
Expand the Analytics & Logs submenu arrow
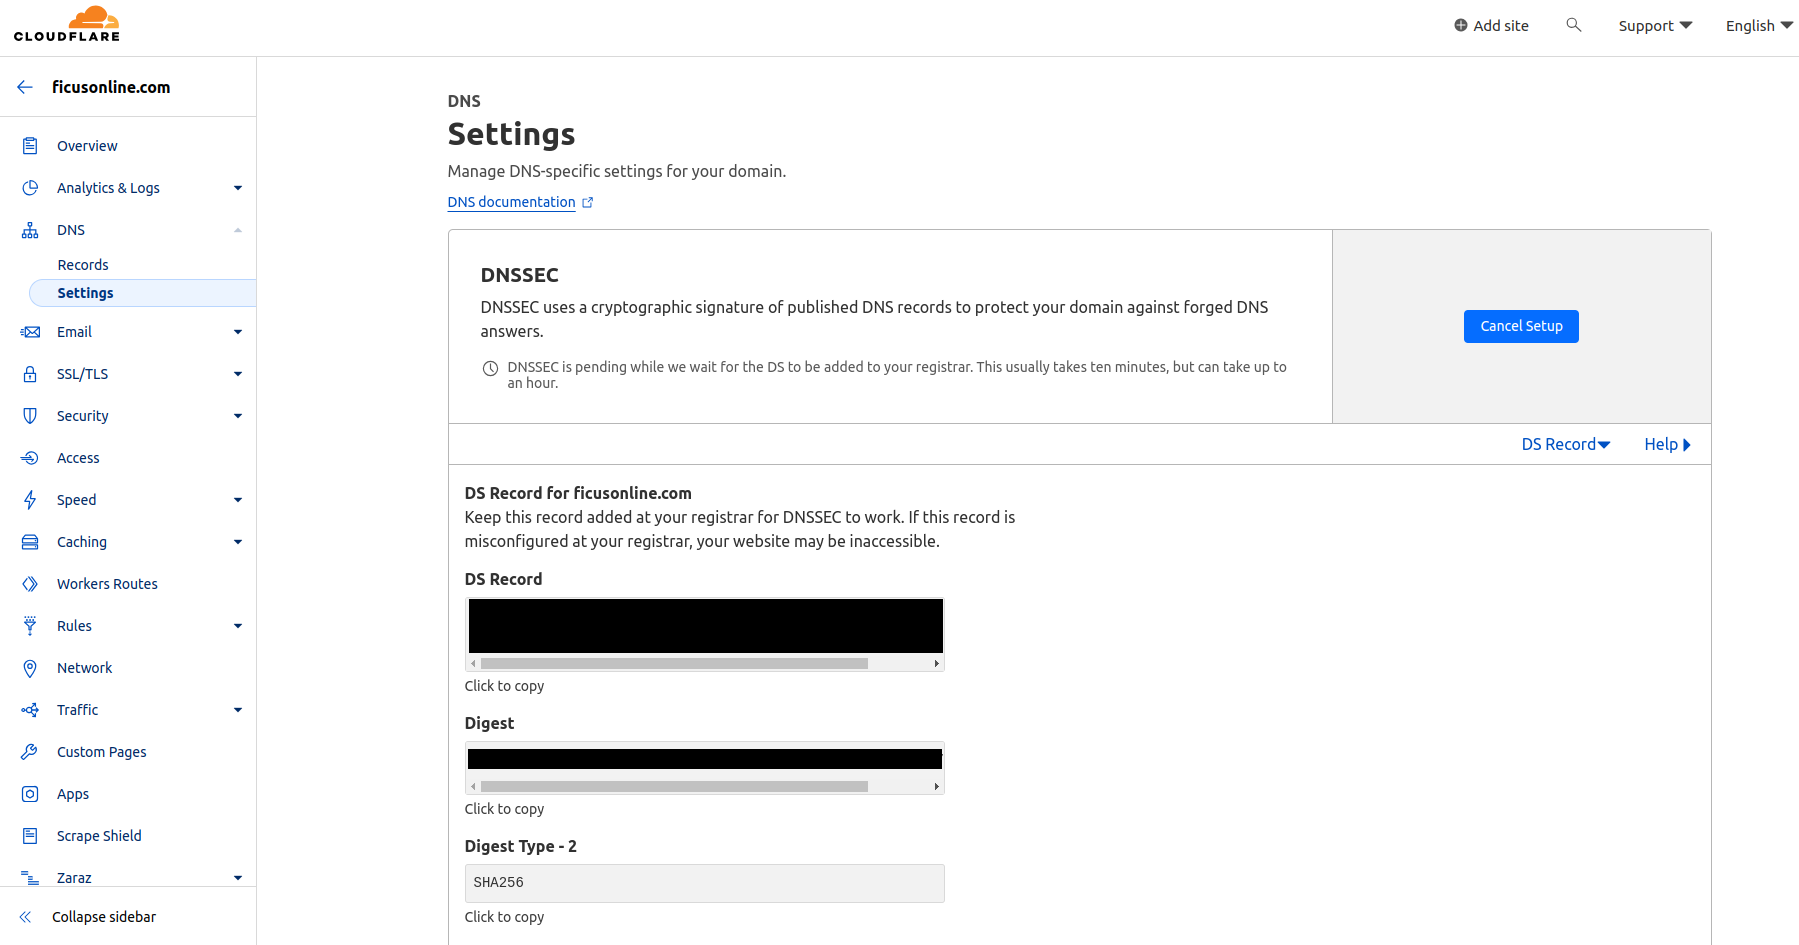coord(238,188)
